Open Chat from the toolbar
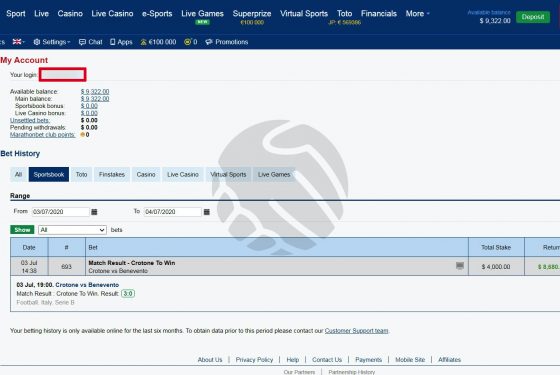The image size is (560, 375). [x=90, y=42]
